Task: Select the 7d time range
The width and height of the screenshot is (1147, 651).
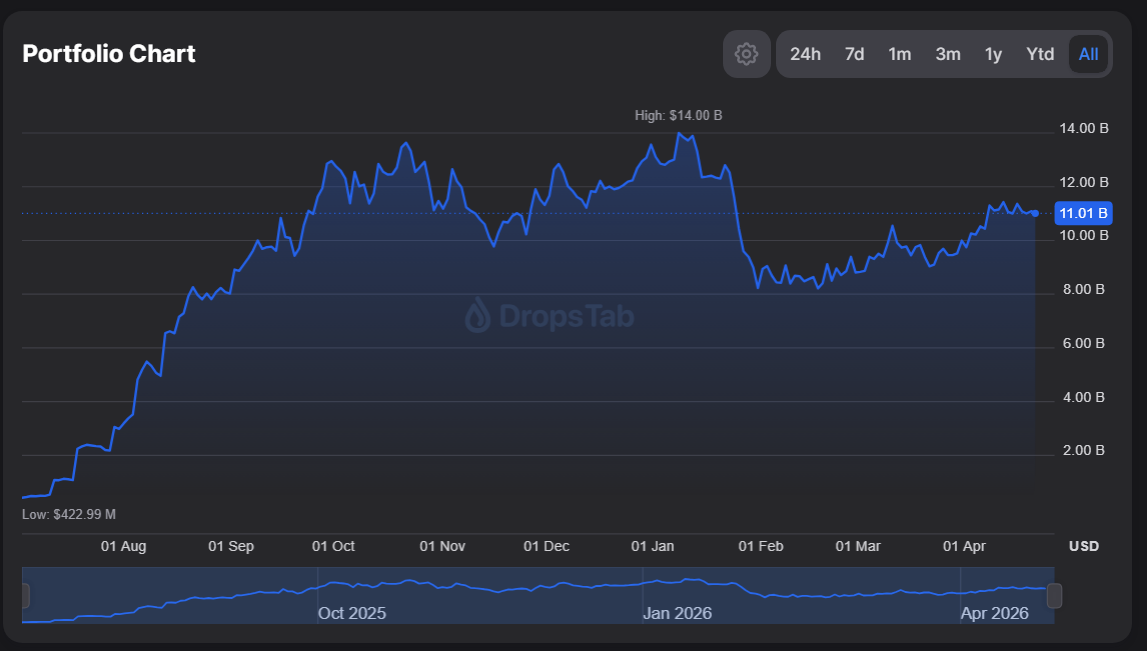Action: tap(854, 54)
